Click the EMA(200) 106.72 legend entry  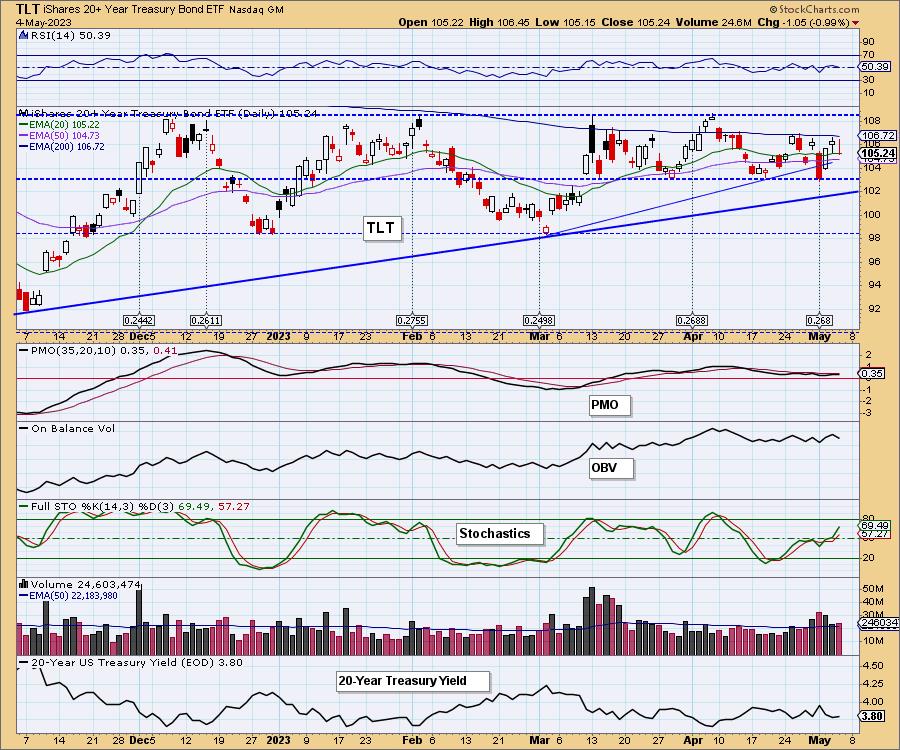[x=61, y=146]
